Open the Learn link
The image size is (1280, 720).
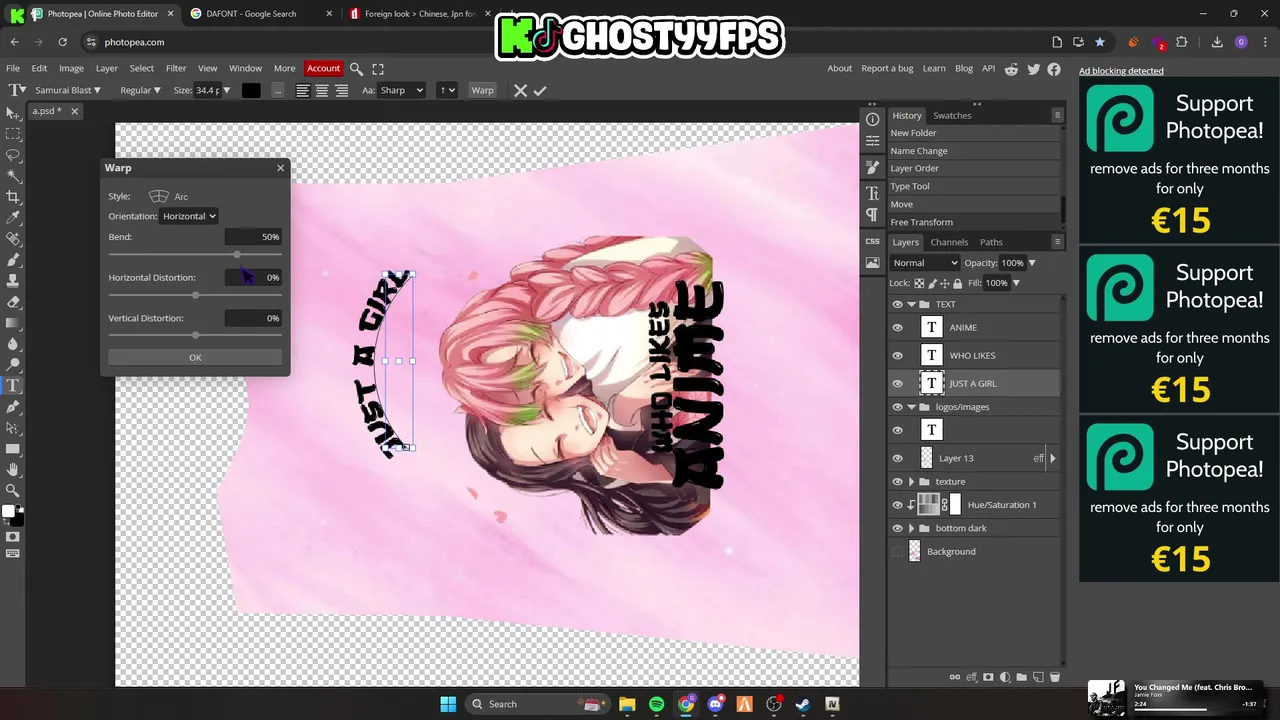934,69
